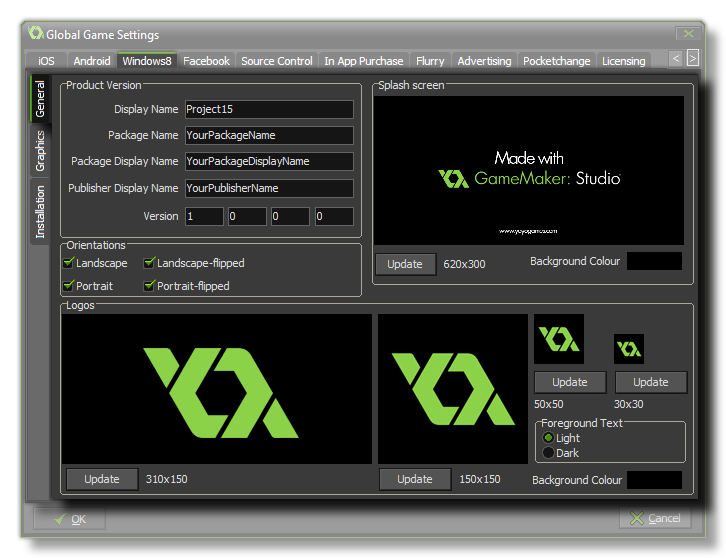Select the 310x150 wide logo image
The height and width of the screenshot is (558, 726).
tap(216, 388)
